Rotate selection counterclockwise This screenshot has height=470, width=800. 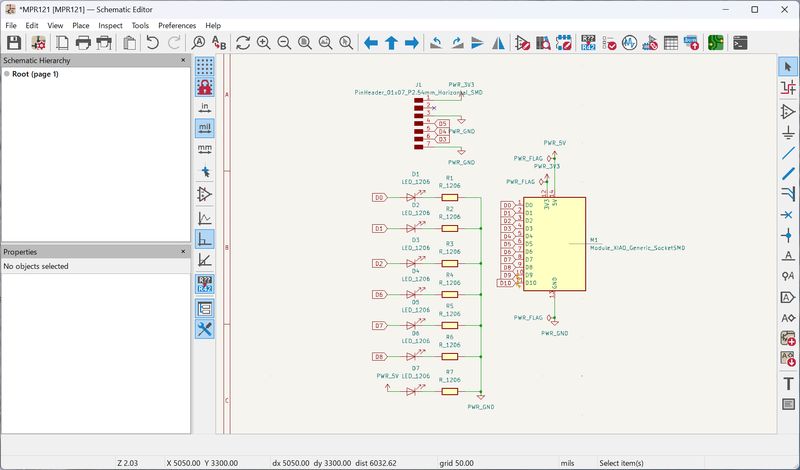(x=436, y=43)
